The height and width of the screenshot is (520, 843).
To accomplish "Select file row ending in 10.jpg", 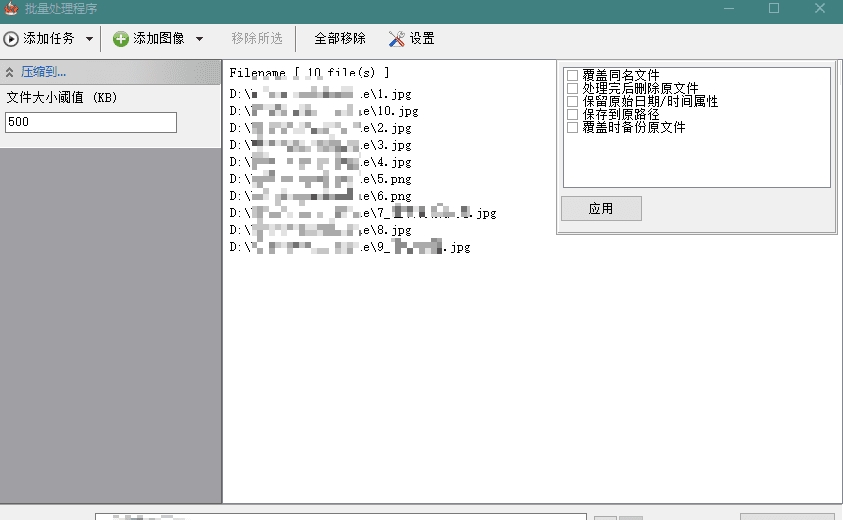I will 324,111.
